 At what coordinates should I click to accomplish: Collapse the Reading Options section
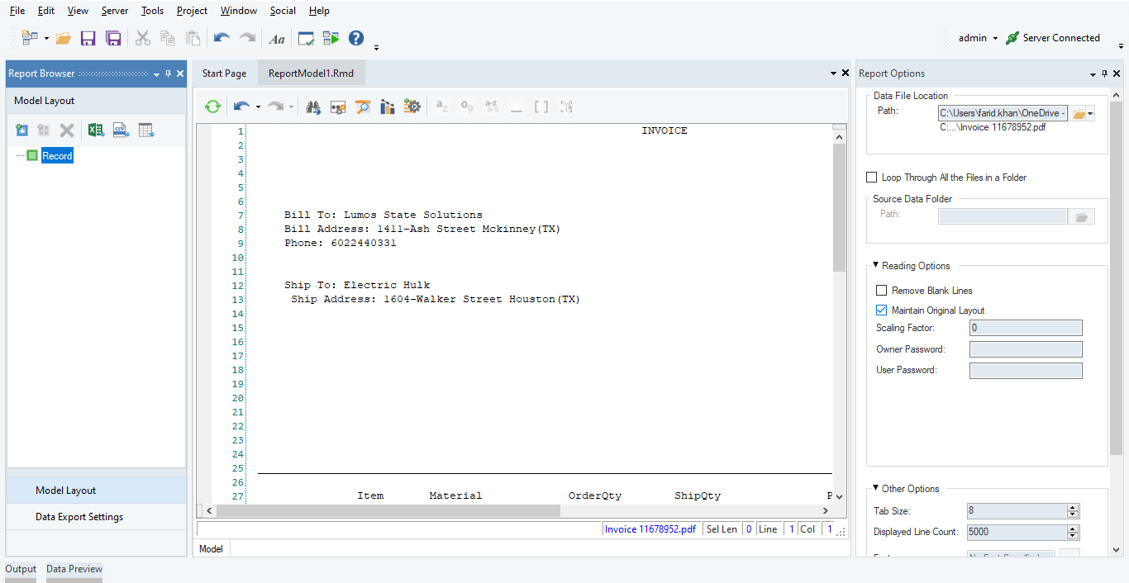[876, 266]
